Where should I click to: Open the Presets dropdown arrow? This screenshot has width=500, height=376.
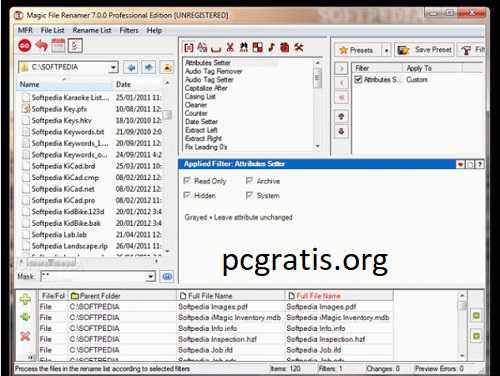(386, 50)
